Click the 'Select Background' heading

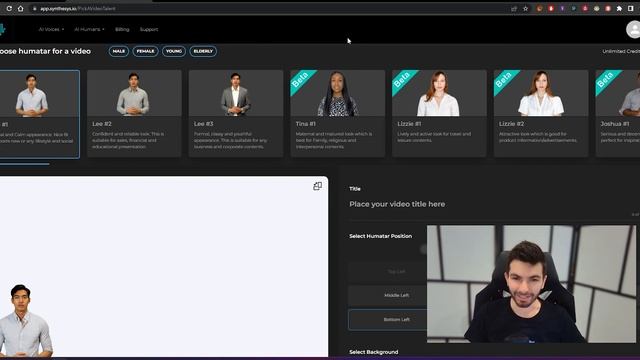(373, 352)
